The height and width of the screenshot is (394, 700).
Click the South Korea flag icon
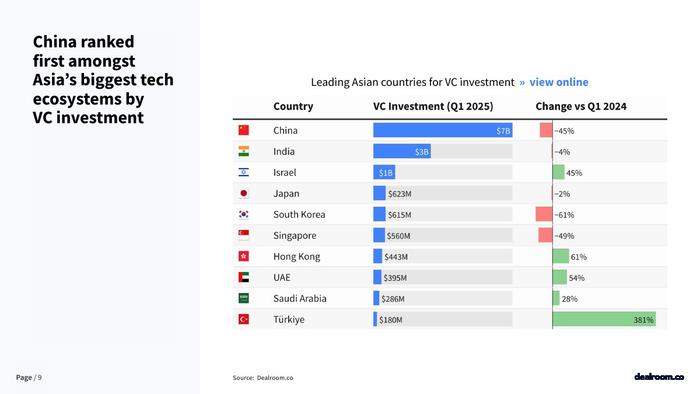(243, 214)
